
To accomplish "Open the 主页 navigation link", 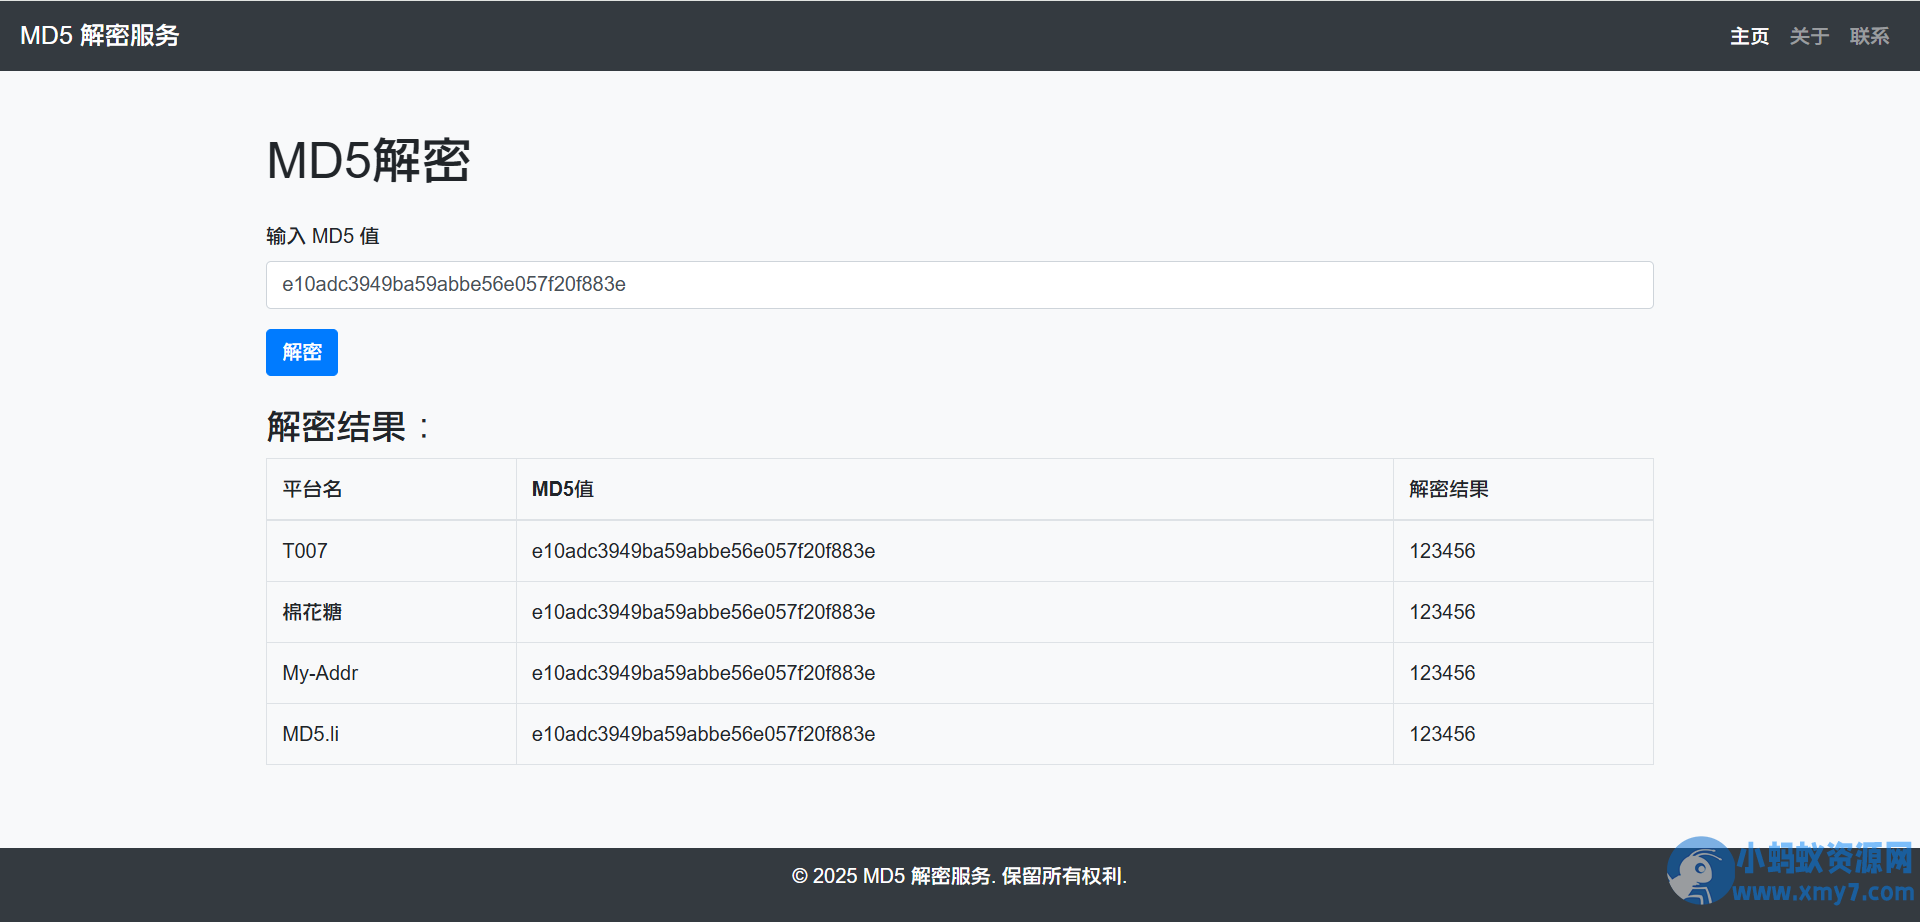I will click(1749, 36).
